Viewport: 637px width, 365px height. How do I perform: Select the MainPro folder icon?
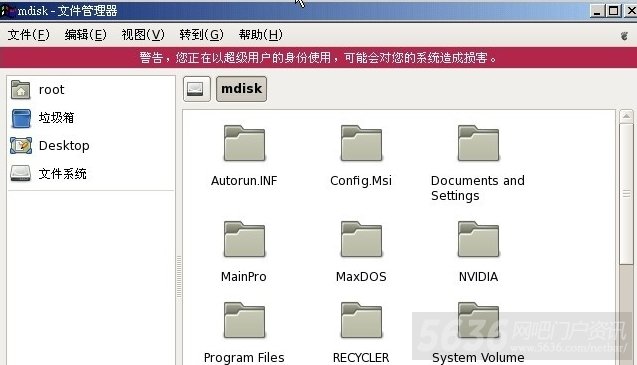244,239
